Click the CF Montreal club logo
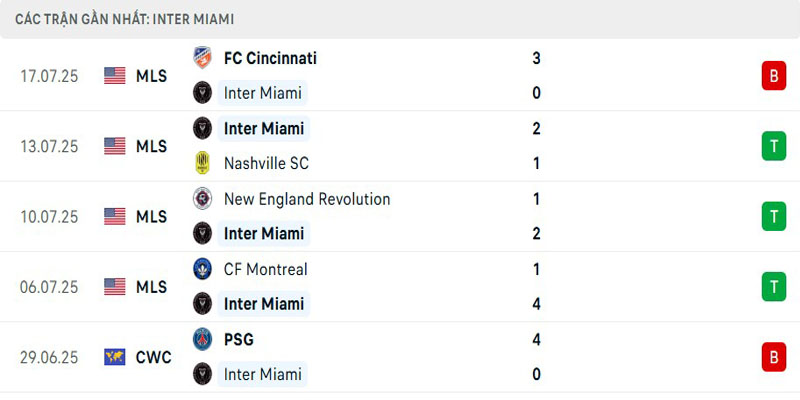The width and height of the screenshot is (800, 400). point(203,269)
